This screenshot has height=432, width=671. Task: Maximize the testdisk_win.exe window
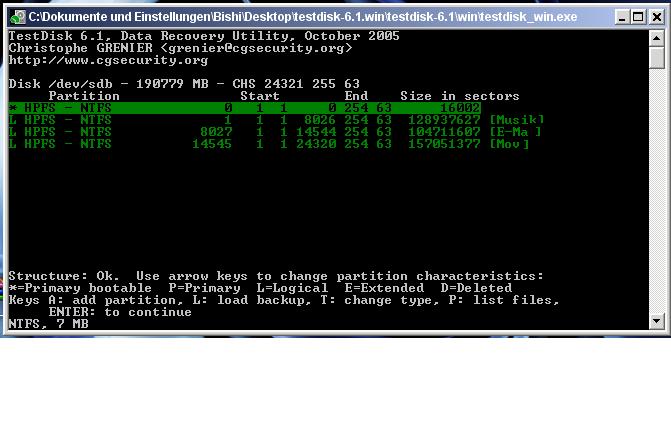point(638,17)
